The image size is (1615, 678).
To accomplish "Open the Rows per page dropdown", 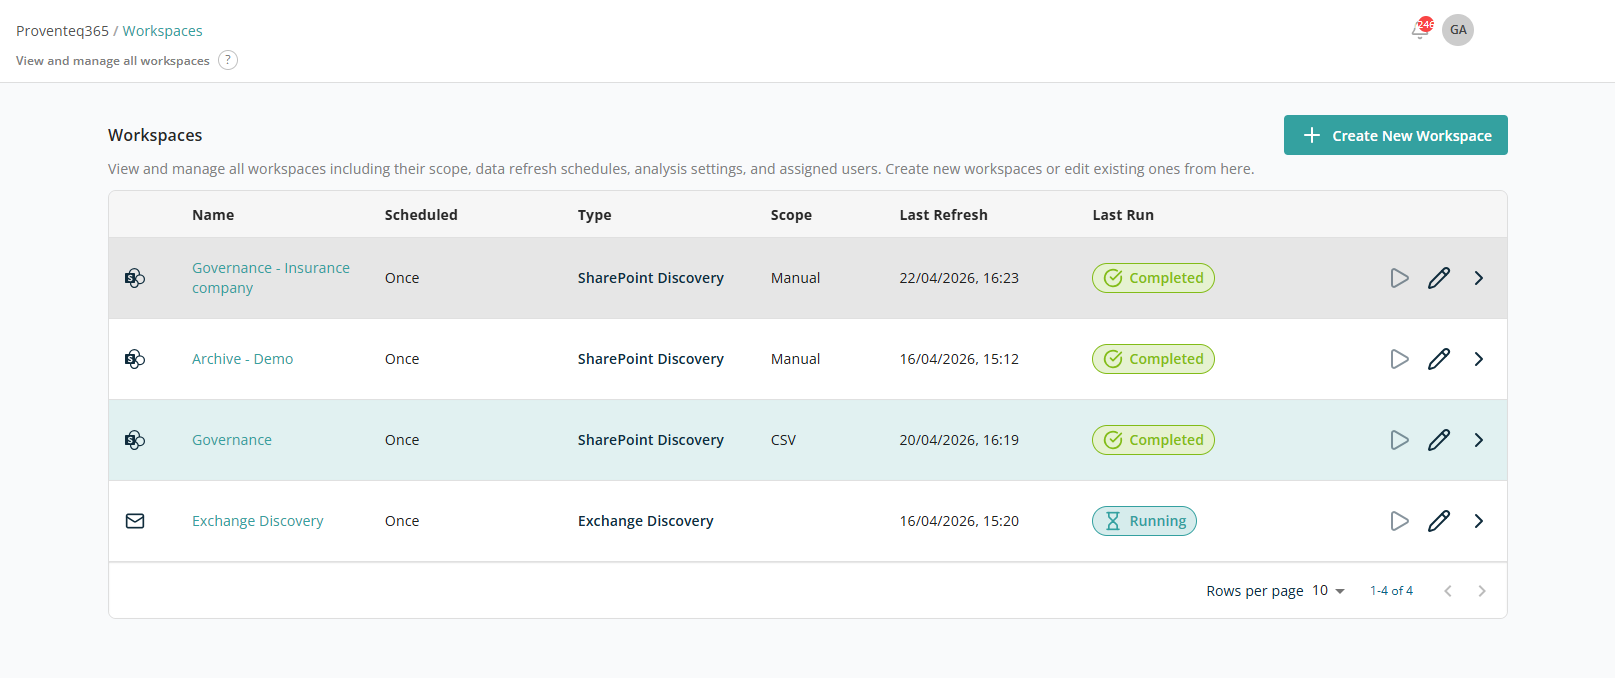I will click(x=1328, y=591).
